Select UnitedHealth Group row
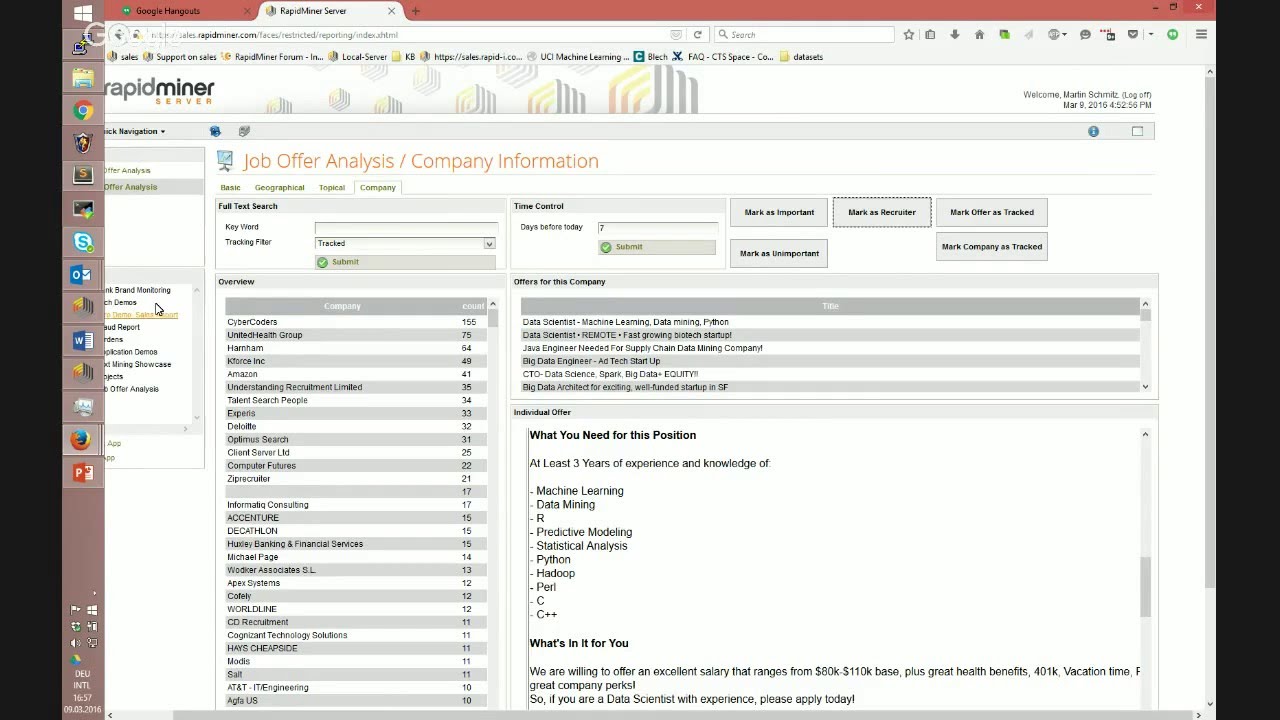This screenshot has width=1280, height=720. tap(355, 335)
